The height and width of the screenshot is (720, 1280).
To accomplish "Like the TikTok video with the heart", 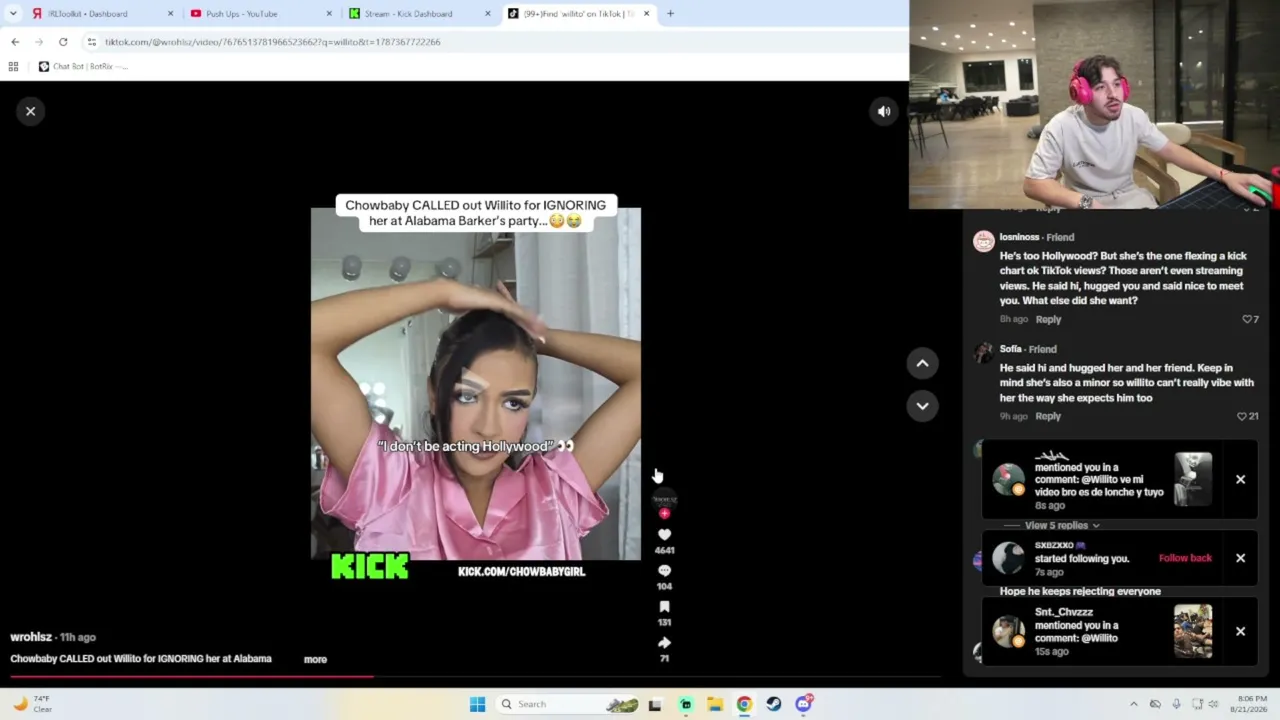I will pos(664,535).
